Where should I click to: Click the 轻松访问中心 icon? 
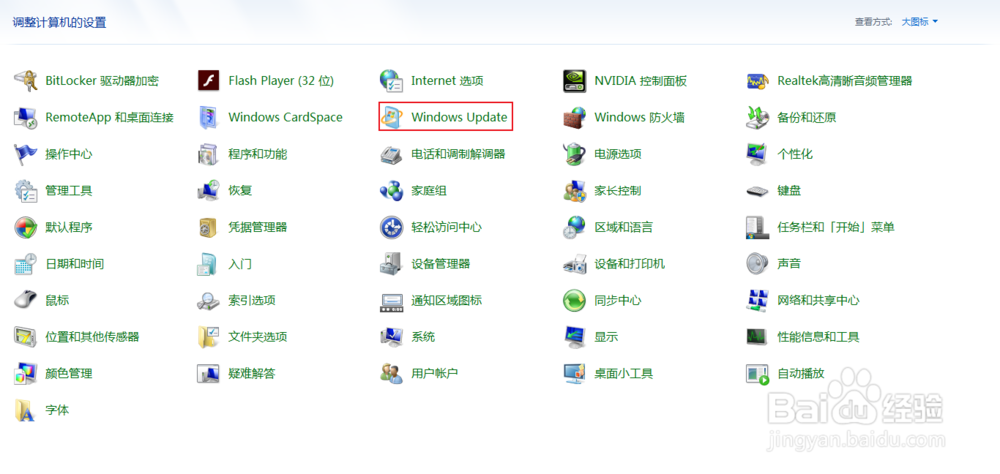[x=391, y=227]
